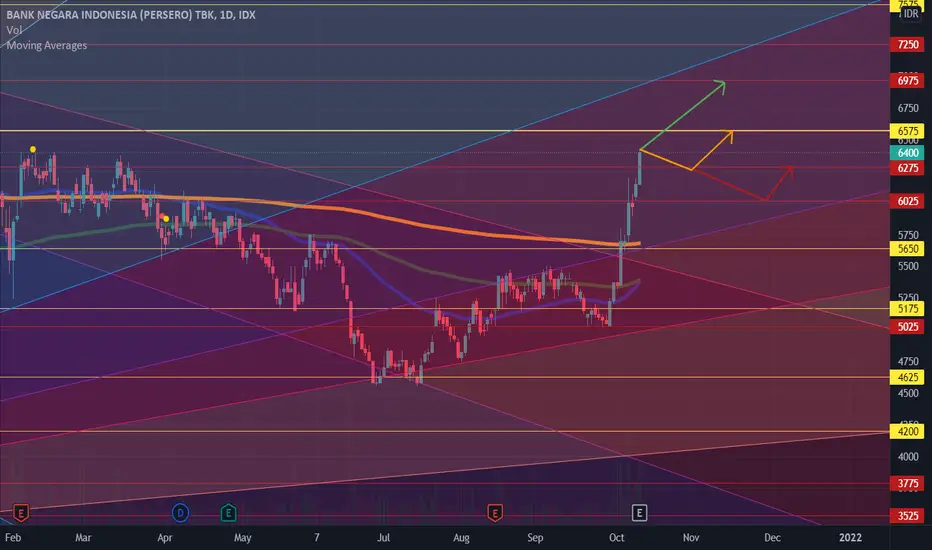932x550 pixels.
Task: Click the 4500 price scale value
Action: 908,393
